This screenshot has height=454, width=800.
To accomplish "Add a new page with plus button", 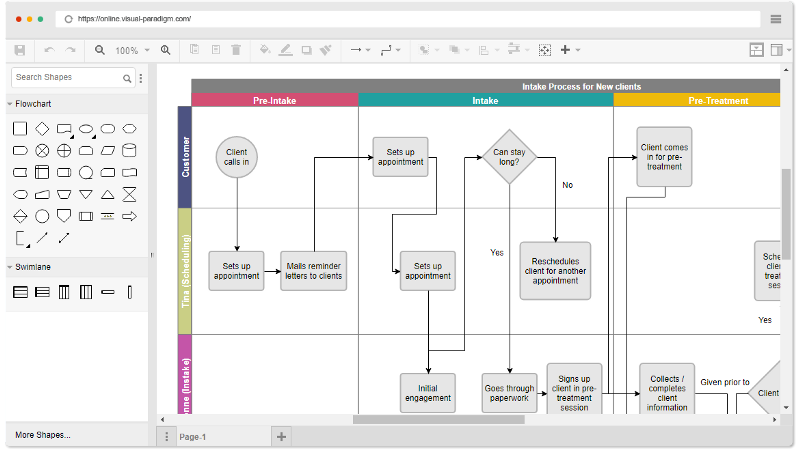I will [x=281, y=437].
